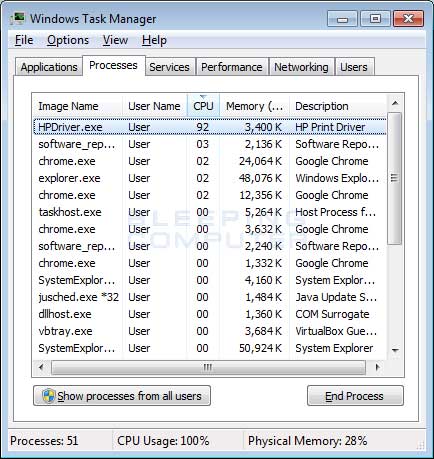Click the right arrow of the horizontal scrollbar
This screenshot has width=434, height=459.
click(x=377, y=368)
